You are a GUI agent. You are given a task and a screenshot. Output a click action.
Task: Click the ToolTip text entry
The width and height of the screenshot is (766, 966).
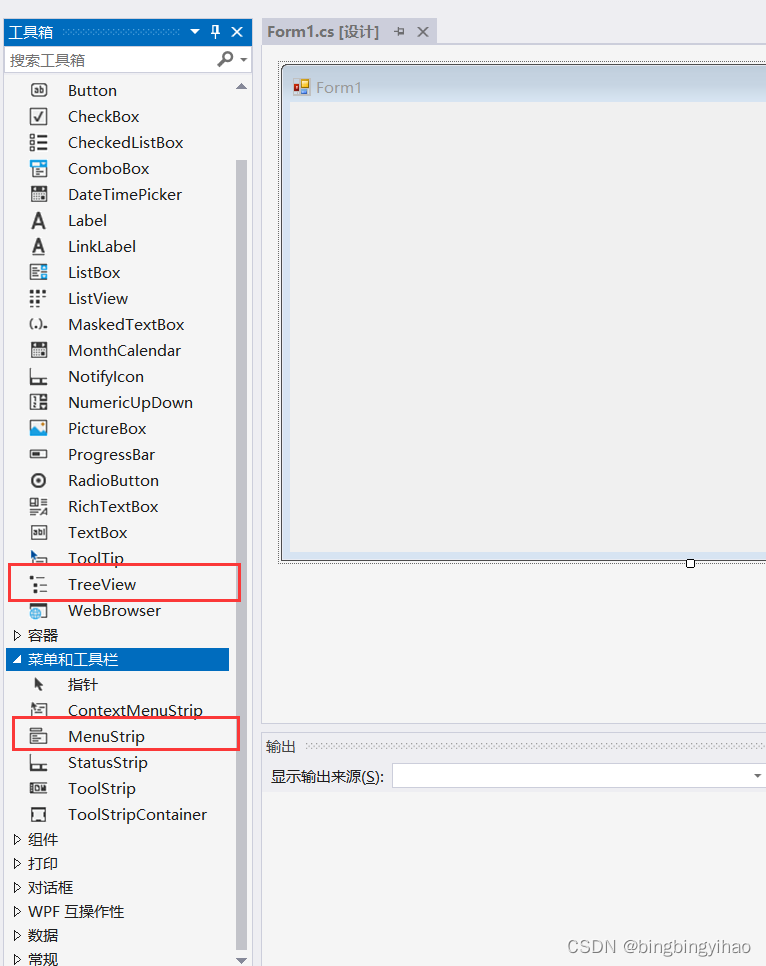[x=96, y=558]
